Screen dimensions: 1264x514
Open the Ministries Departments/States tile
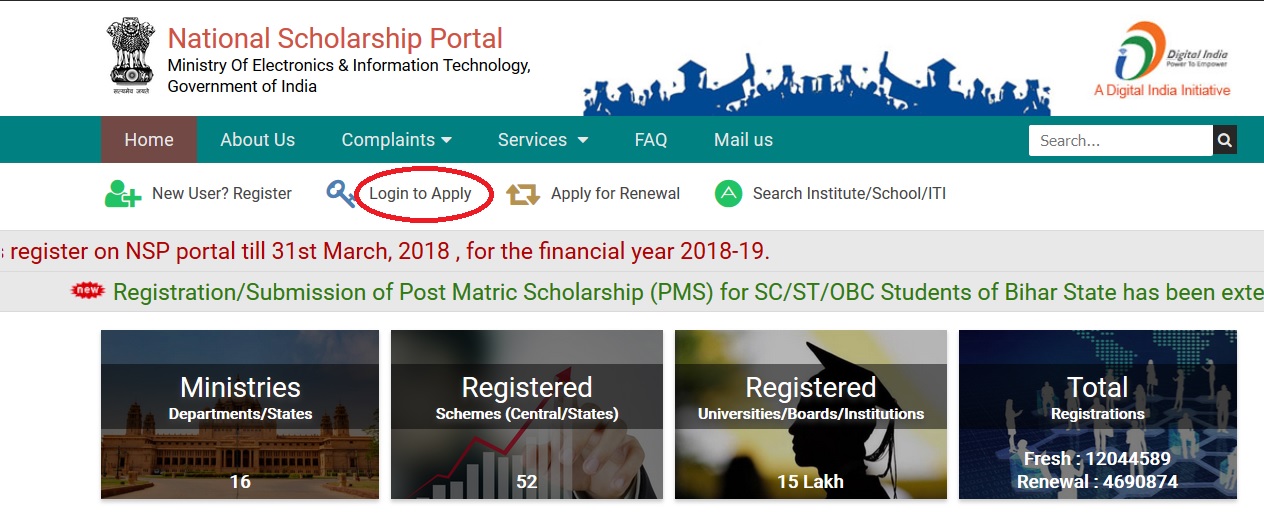tap(240, 414)
